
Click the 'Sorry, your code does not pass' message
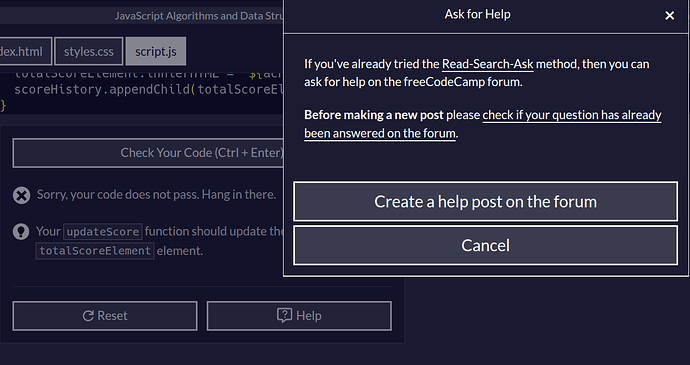click(x=156, y=195)
